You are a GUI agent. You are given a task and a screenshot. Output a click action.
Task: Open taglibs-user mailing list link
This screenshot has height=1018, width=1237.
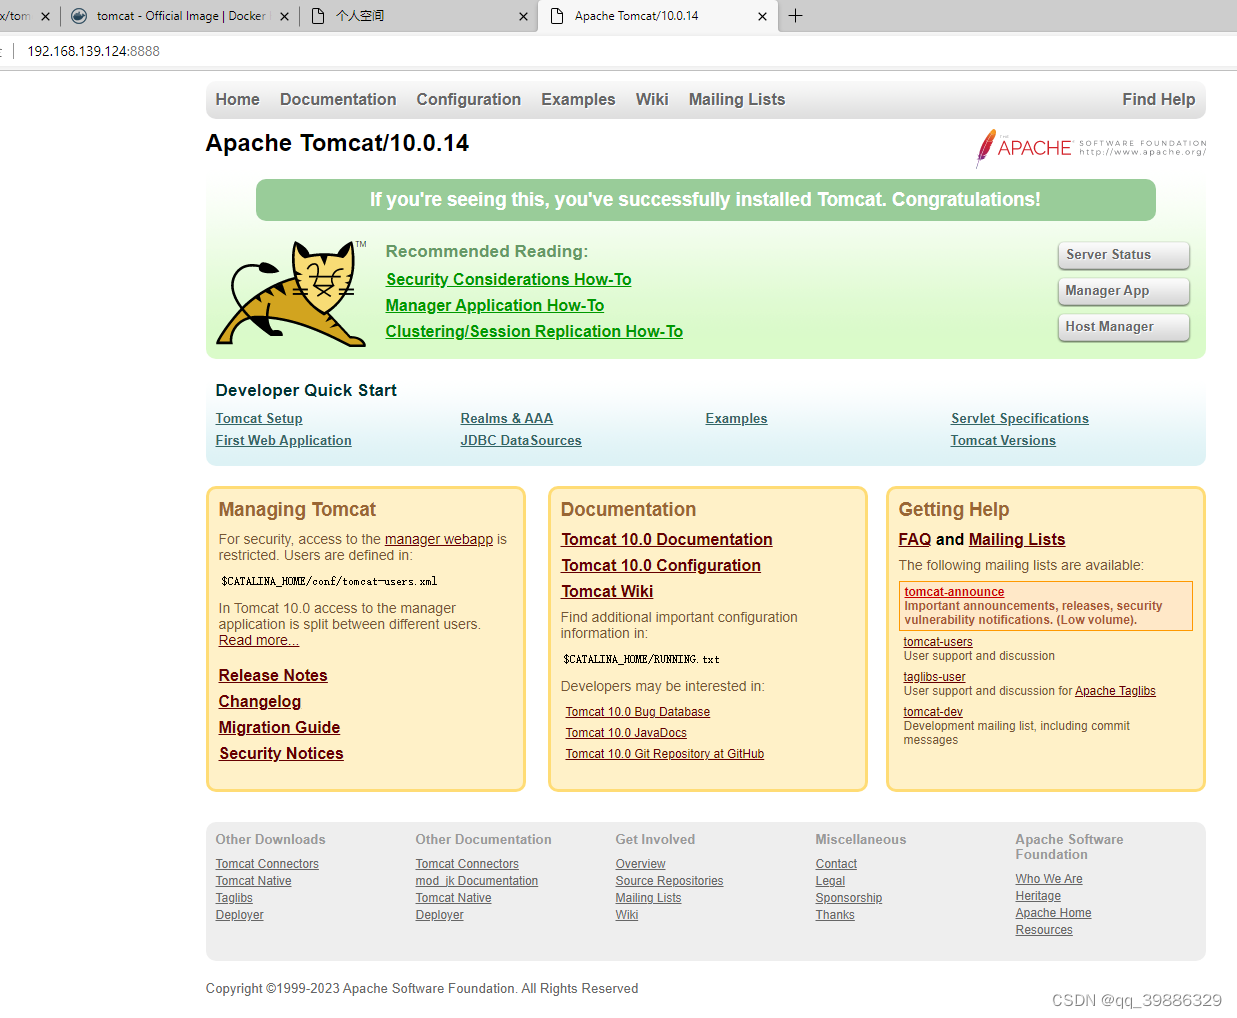click(935, 677)
